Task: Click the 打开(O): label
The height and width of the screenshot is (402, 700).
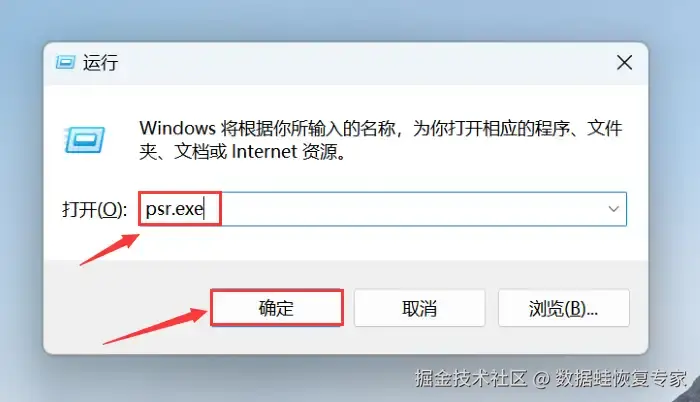Action: 94,209
